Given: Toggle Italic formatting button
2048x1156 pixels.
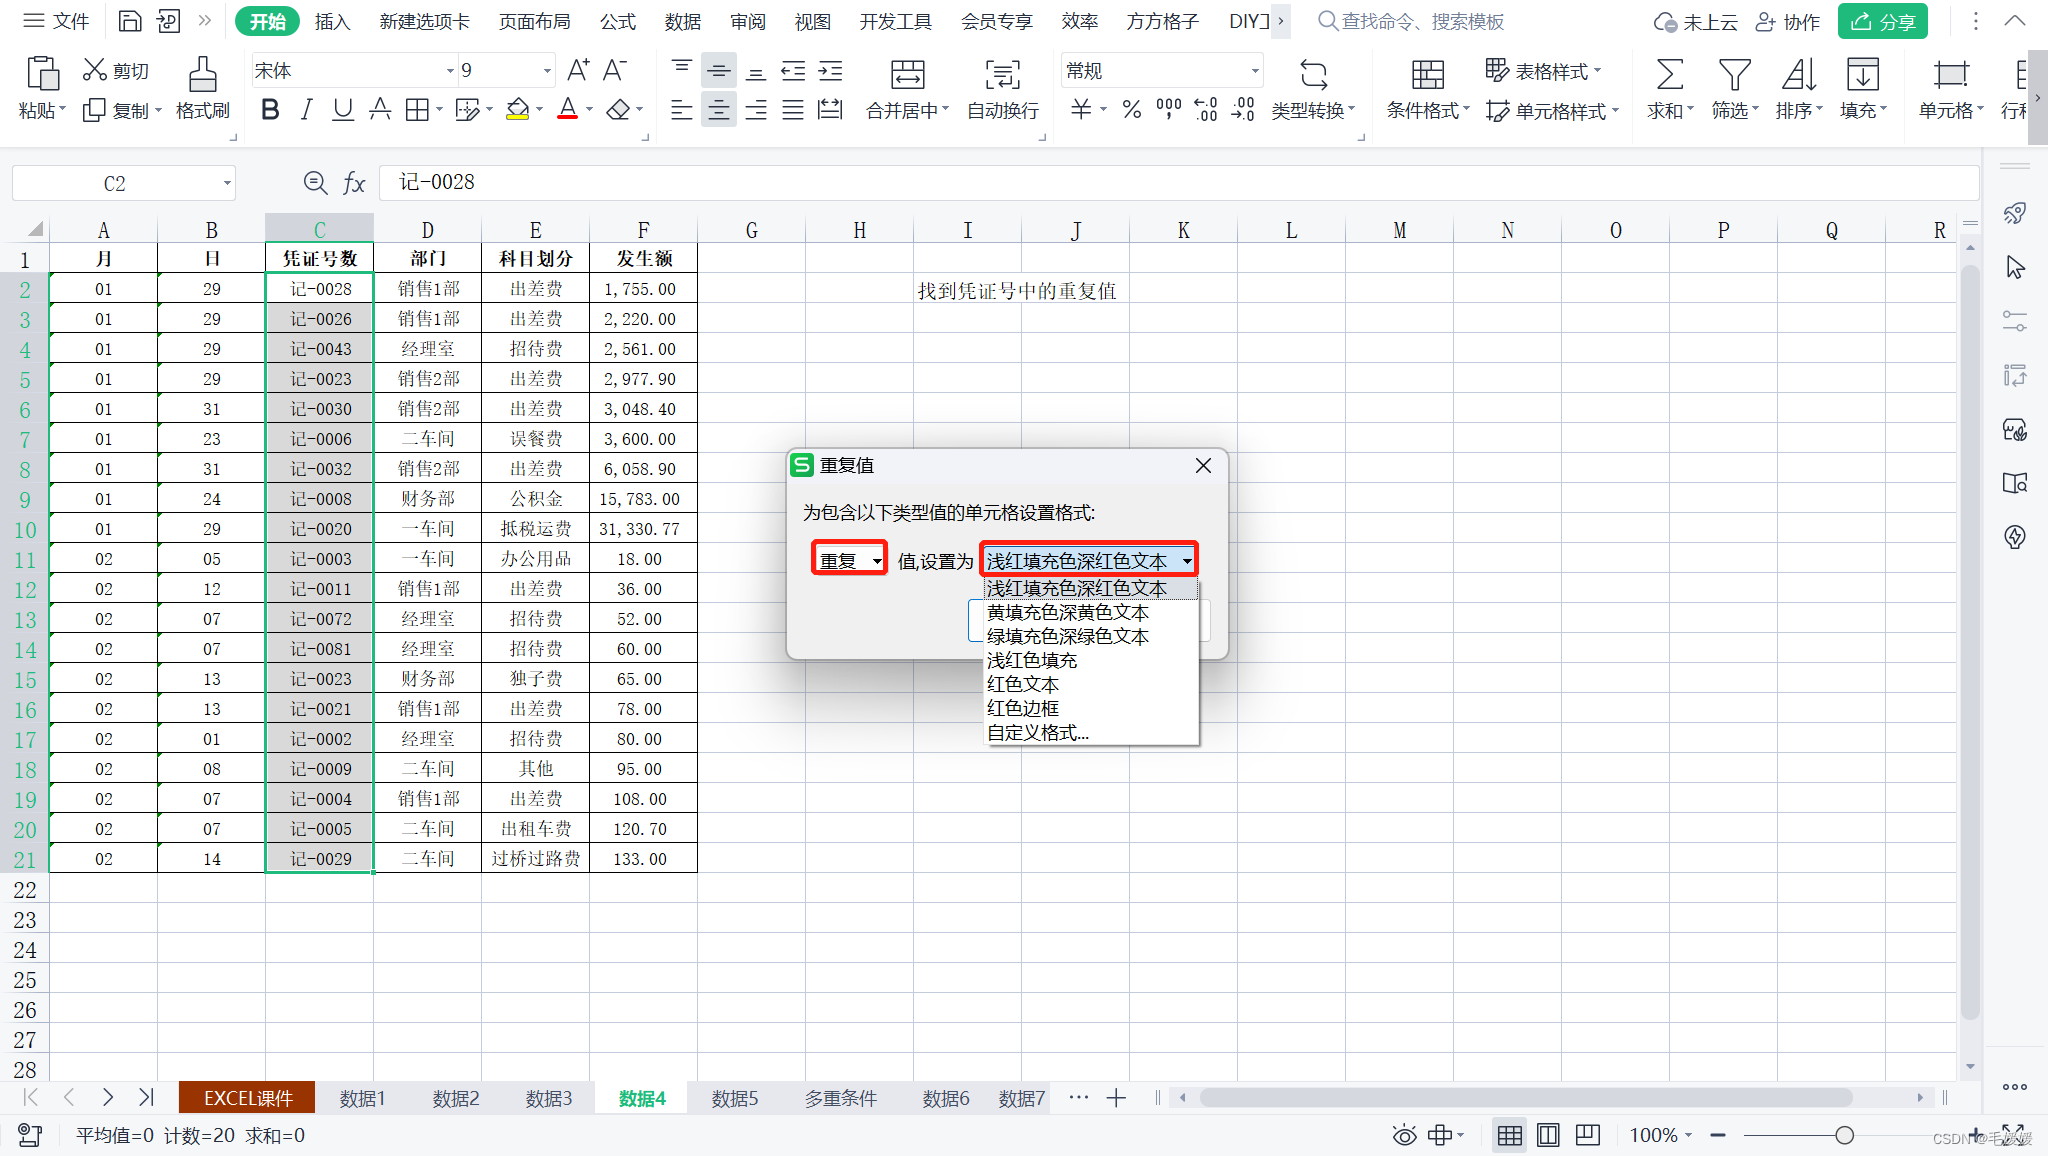Looking at the screenshot, I should pos(307,110).
